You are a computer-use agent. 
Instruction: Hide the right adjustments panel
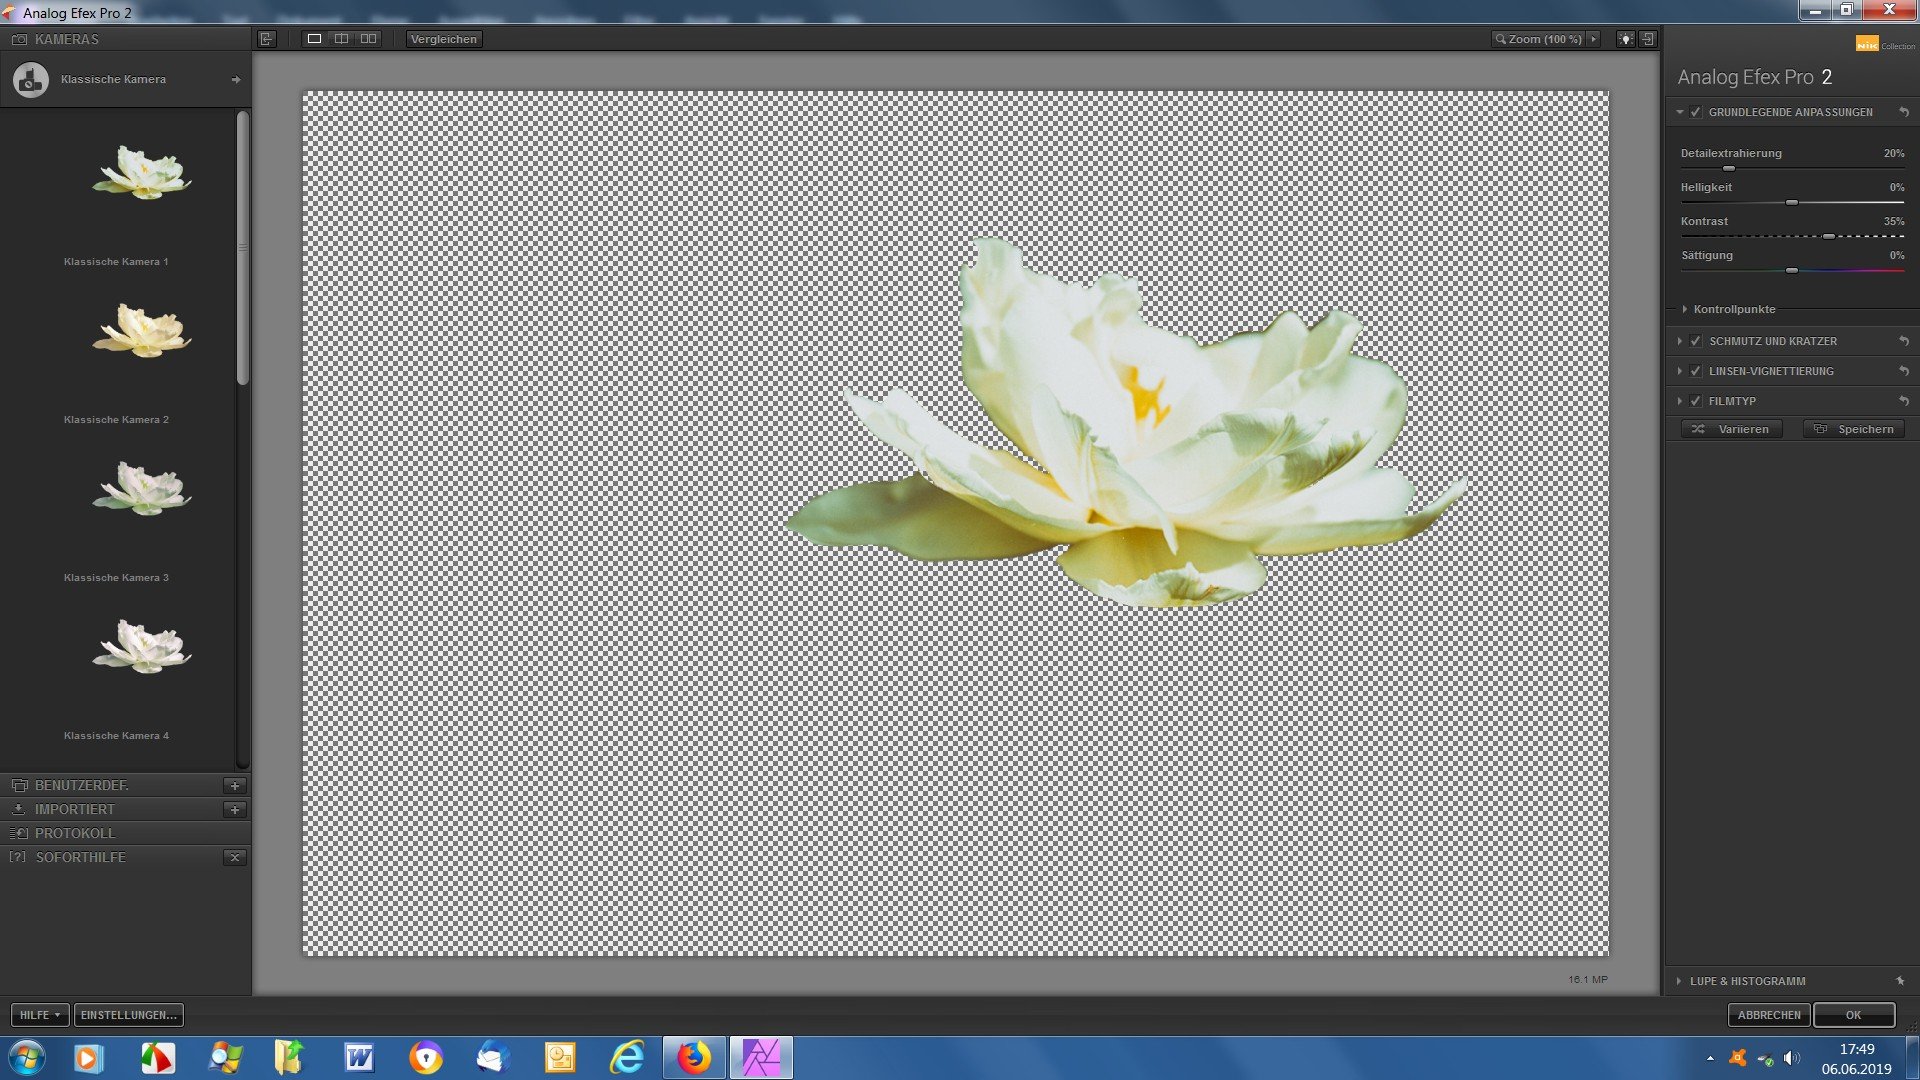[1648, 39]
